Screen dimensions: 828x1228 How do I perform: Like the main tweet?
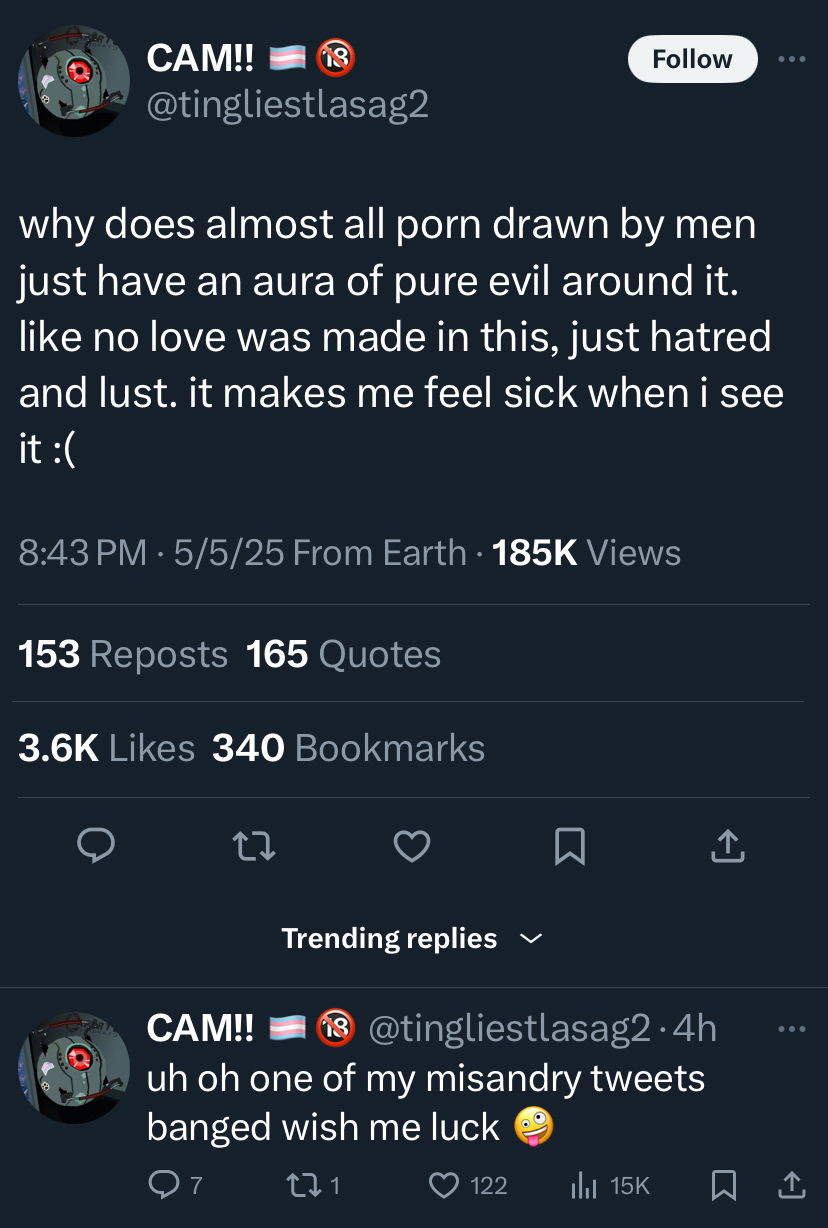pyautogui.click(x=411, y=848)
